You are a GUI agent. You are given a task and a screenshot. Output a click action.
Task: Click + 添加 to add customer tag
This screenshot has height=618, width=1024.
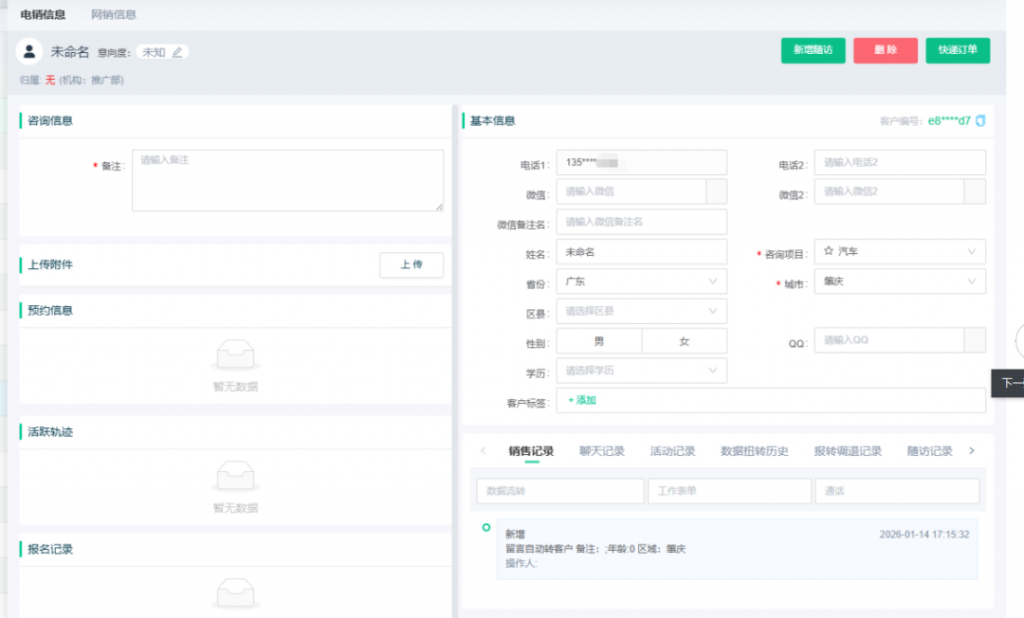pos(582,400)
